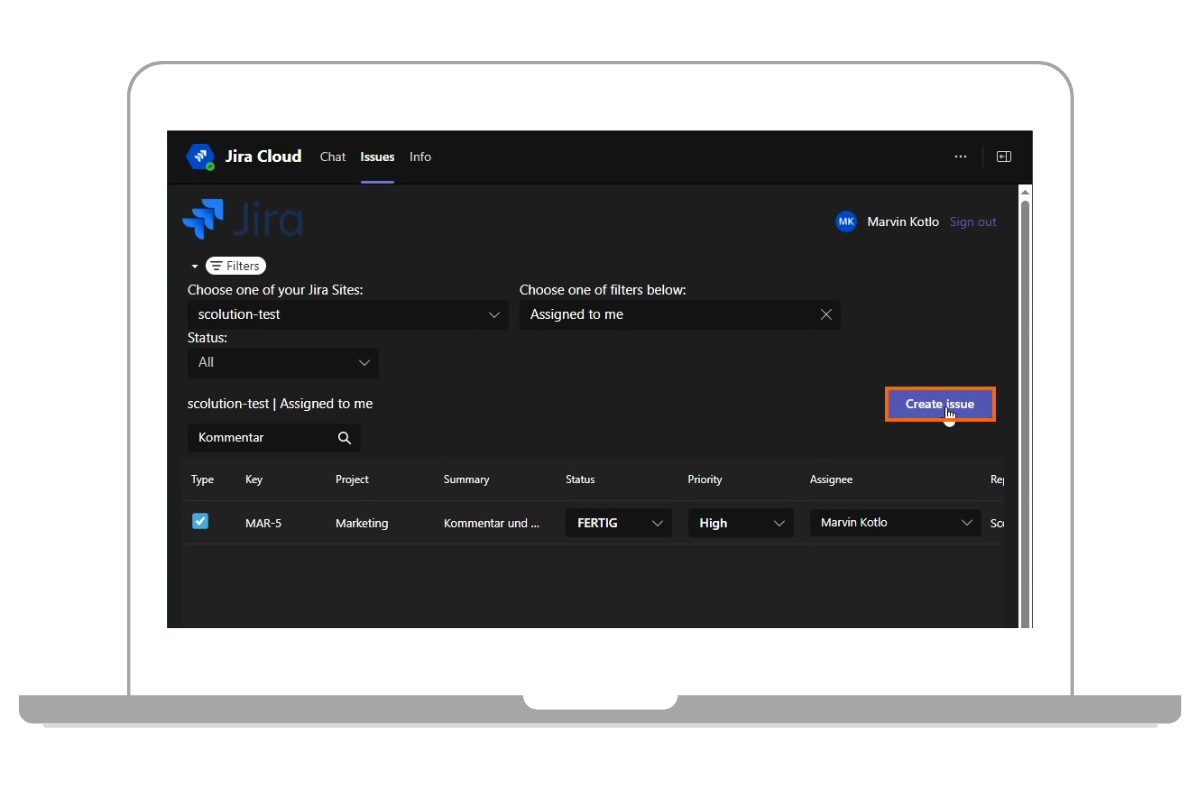This screenshot has width=1200, height=790.
Task: Open the Marvin Kotlo assignee dropdown
Action: coord(895,523)
